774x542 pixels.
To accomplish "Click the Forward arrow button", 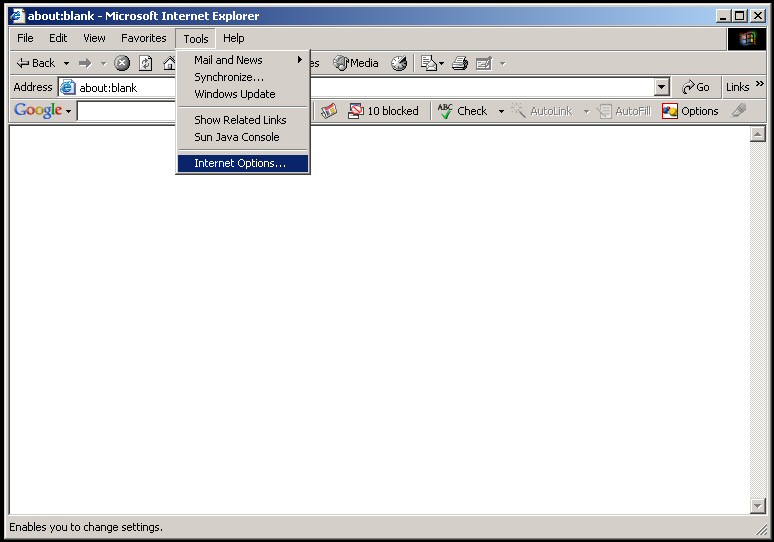I will (x=85, y=63).
